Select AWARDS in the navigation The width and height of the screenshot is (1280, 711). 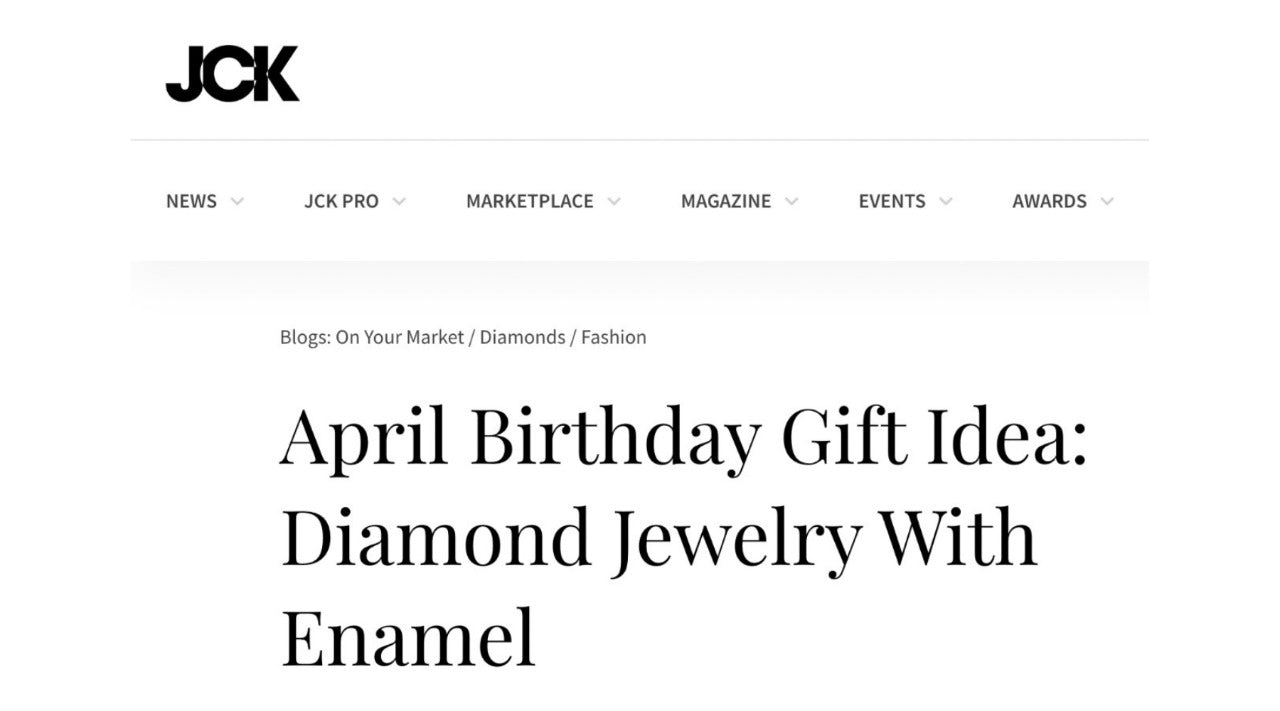pos(1049,201)
